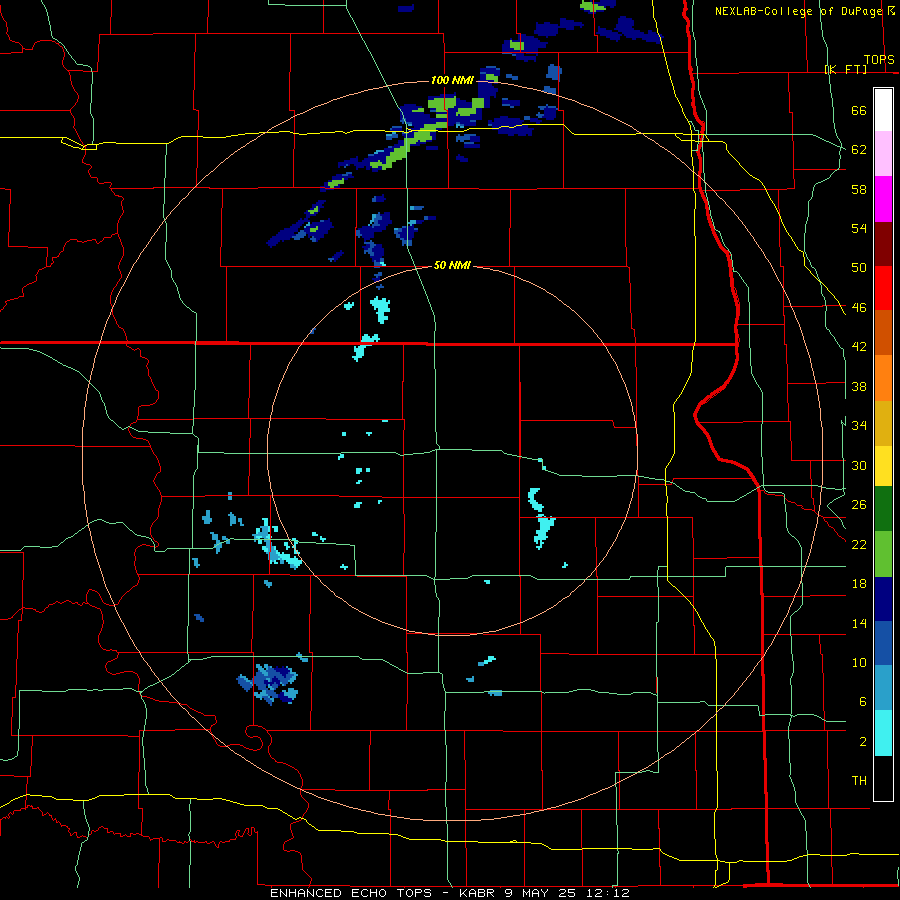This screenshot has width=900, height=900.
Task: Click the 50 value on the color scale
Action: pos(859,268)
